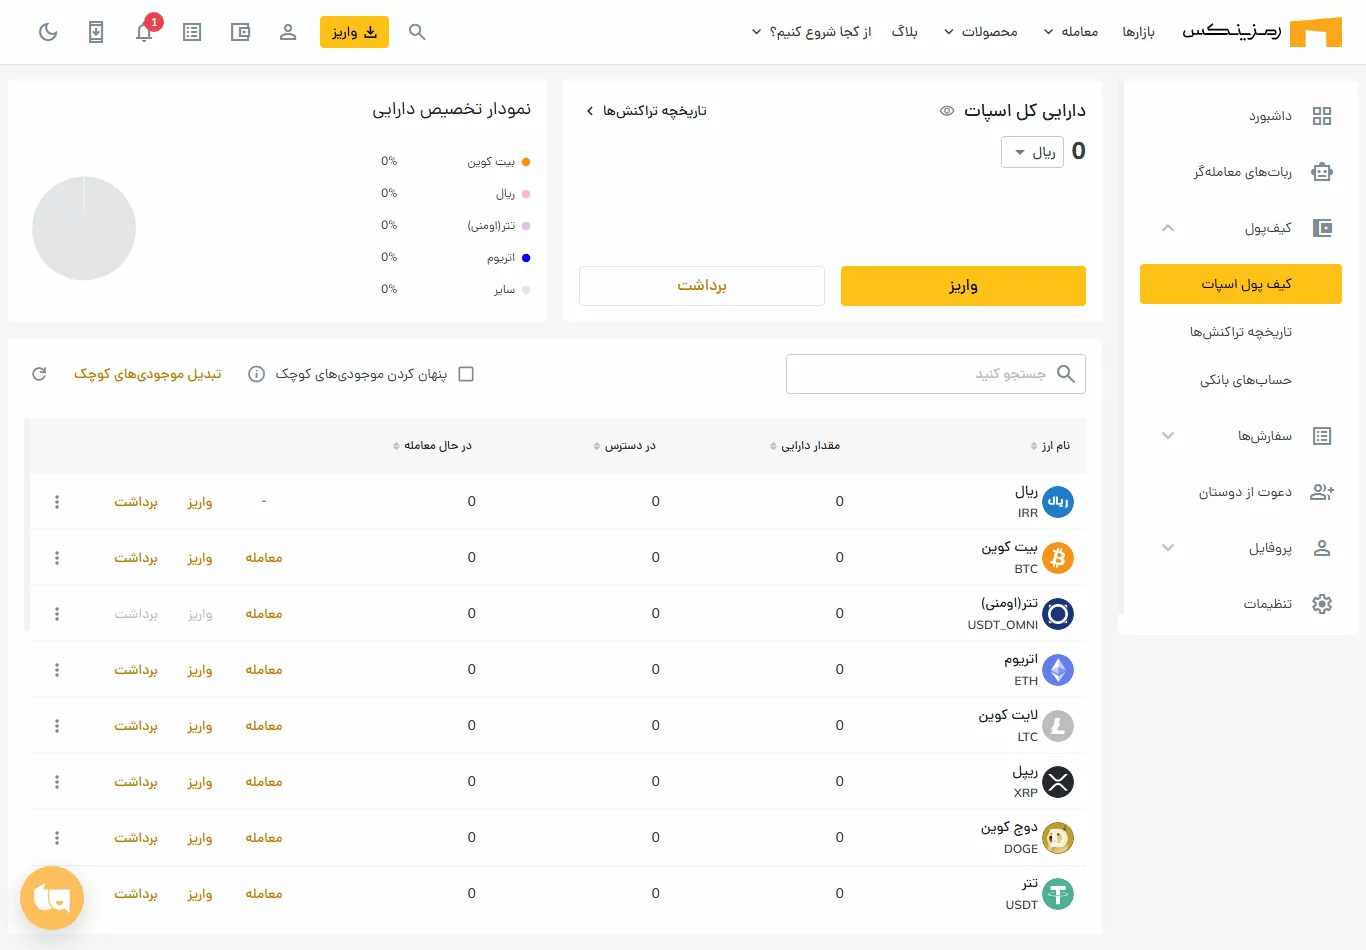Open از کجا شروع کنیم؟ dropdown
This screenshot has width=1366, height=950.
coord(811,32)
